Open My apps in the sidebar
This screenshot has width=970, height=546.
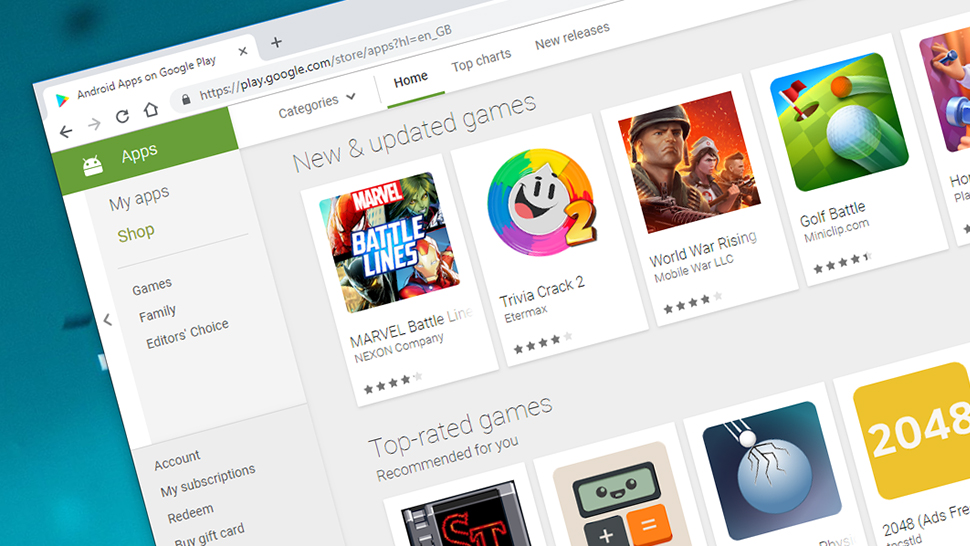tap(139, 198)
